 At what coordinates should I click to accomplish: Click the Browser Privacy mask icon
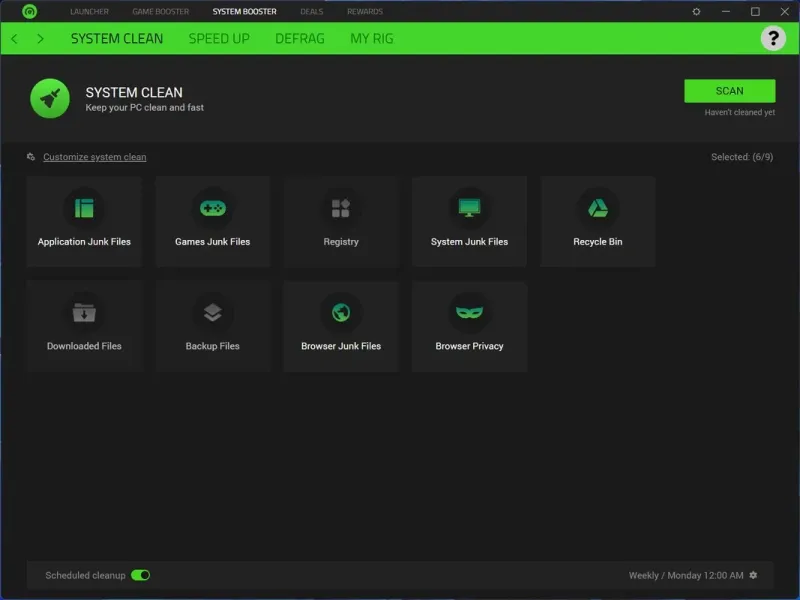(469, 312)
